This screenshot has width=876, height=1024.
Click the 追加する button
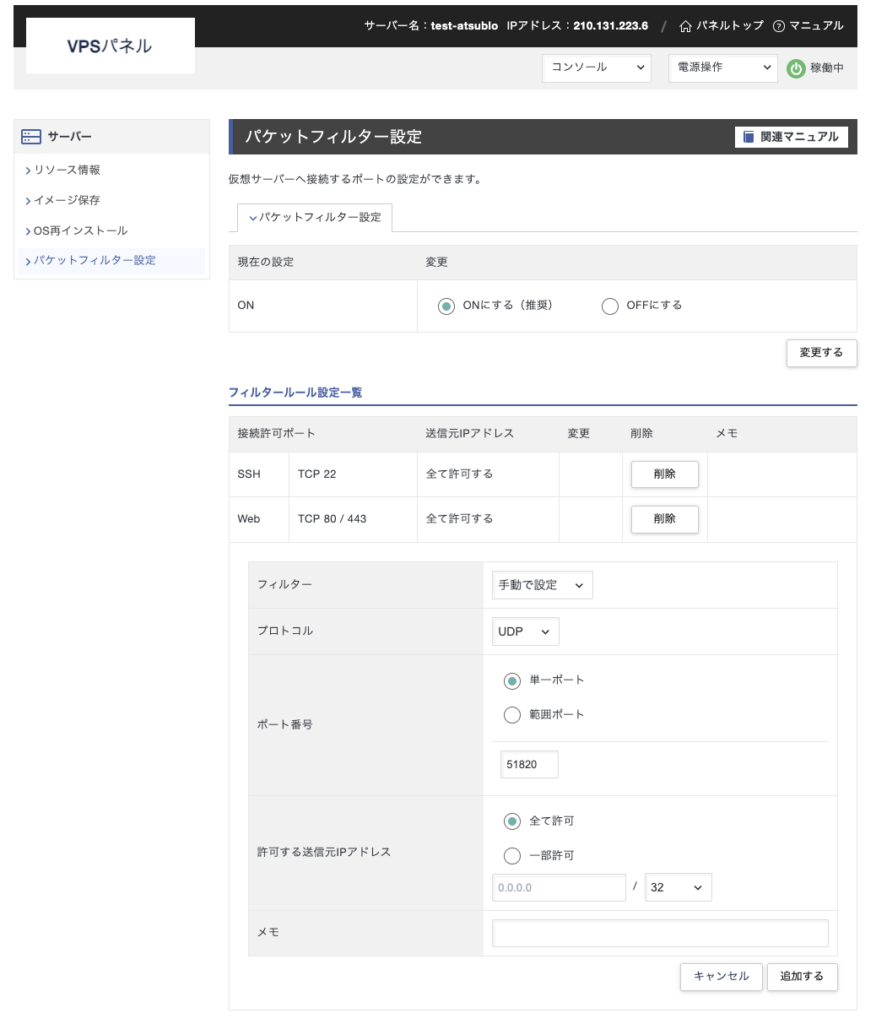click(x=802, y=976)
